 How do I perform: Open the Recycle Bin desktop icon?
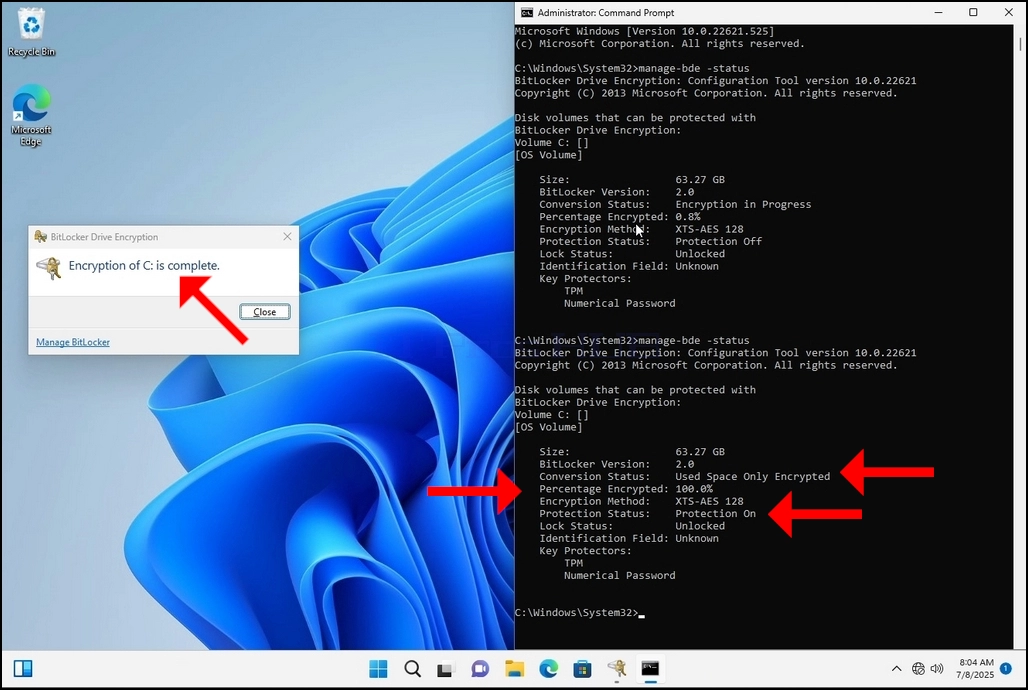point(31,32)
